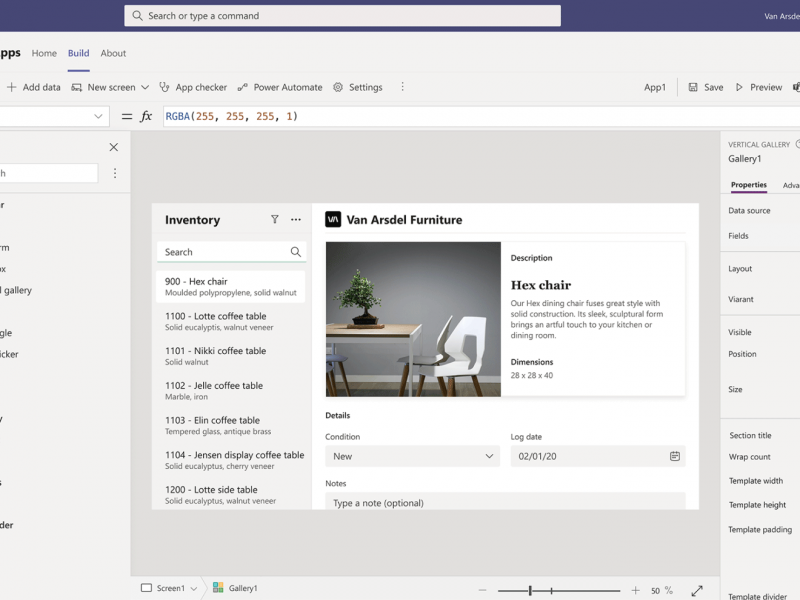The image size is (800, 600).
Task: Click the Van Arsdel Furniture logo icon
Action: coord(333,219)
